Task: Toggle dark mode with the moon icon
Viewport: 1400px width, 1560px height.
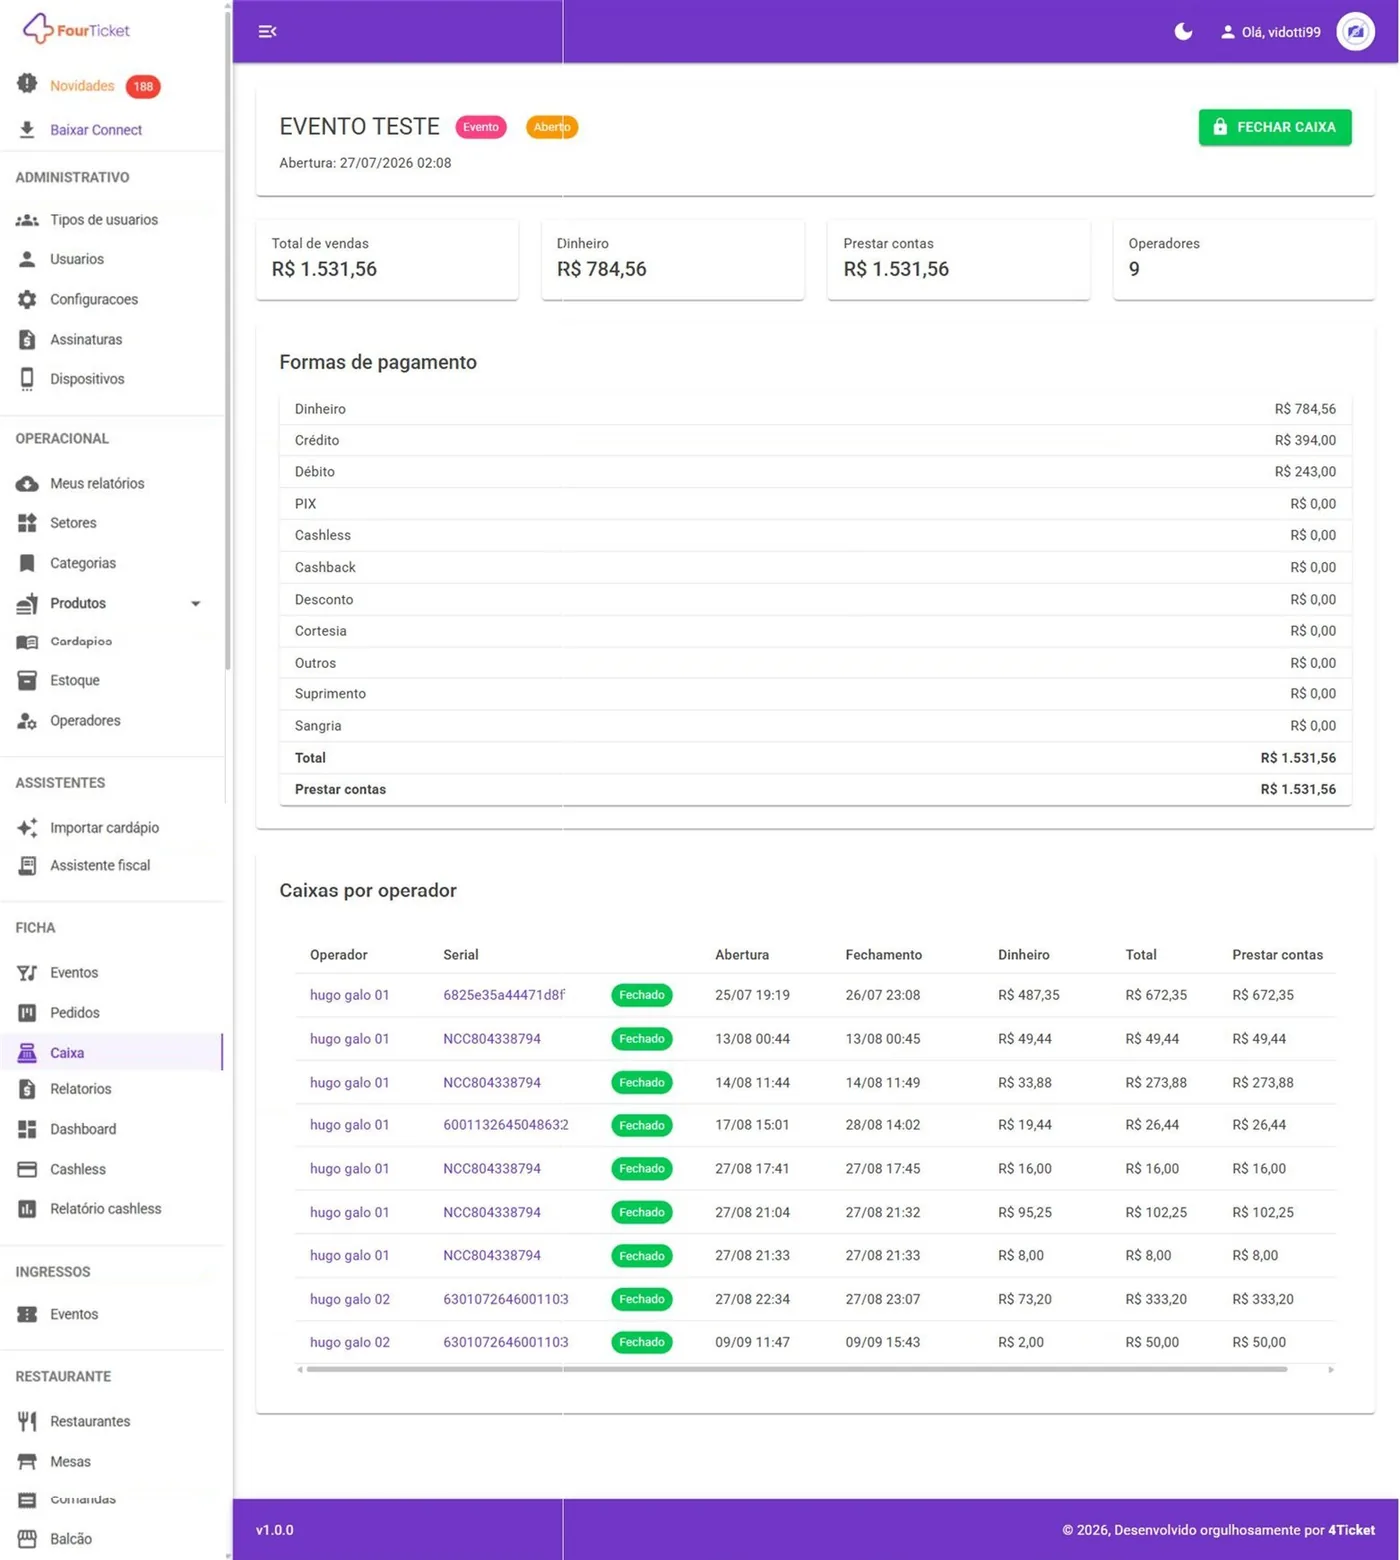Action: pyautogui.click(x=1183, y=32)
